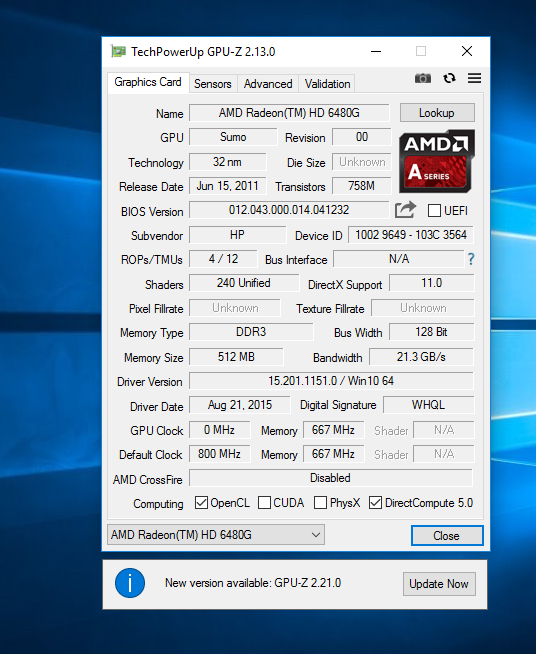Select the Graphics Card tab
The height and width of the screenshot is (654, 536).
click(148, 82)
